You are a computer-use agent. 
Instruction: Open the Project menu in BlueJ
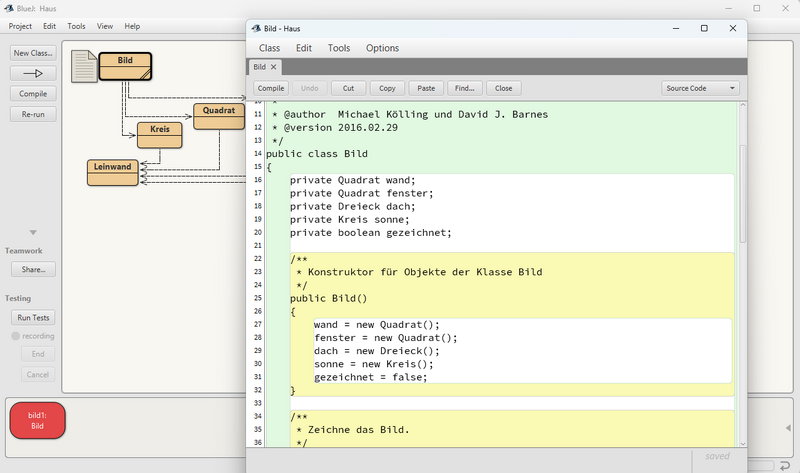pyautogui.click(x=20, y=26)
